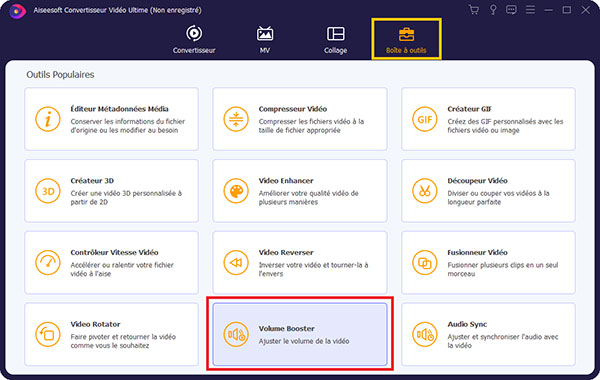600x380 pixels.
Task: Click the registration key icon
Action: (x=493, y=10)
